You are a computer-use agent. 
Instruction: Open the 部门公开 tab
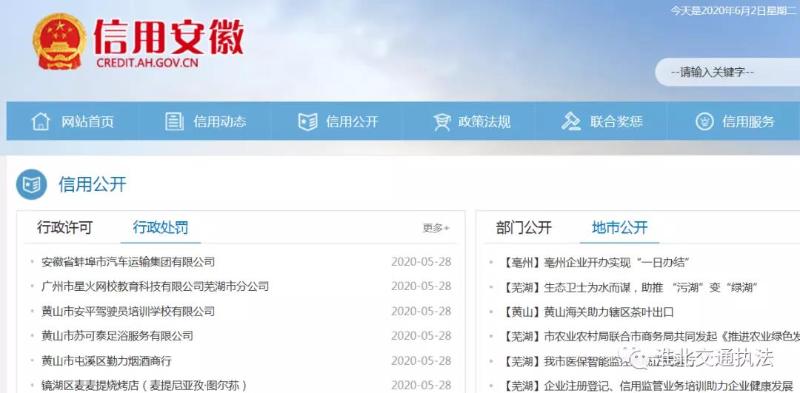tap(523, 228)
